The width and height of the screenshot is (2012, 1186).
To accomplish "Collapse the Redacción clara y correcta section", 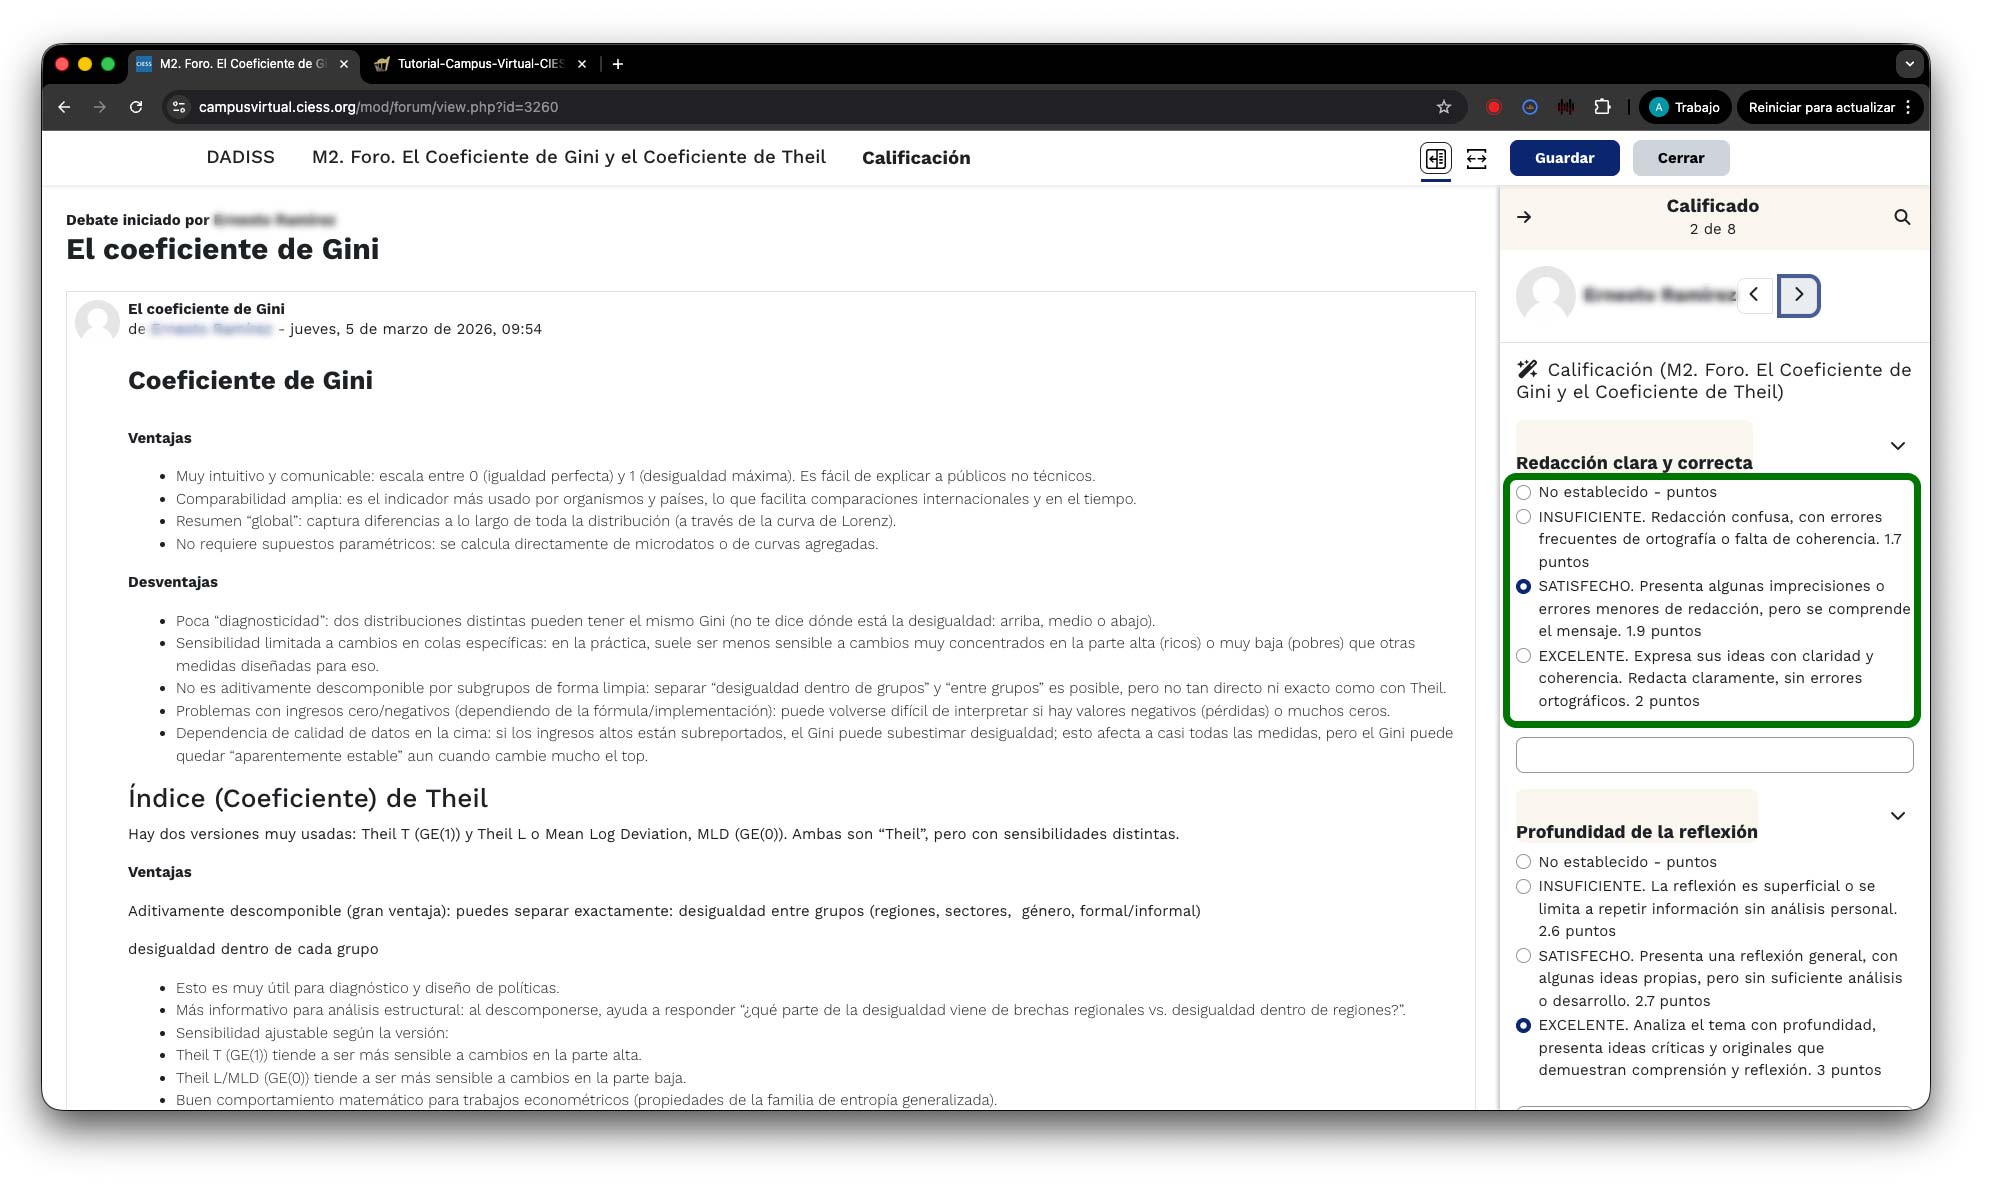I will click(x=1897, y=446).
